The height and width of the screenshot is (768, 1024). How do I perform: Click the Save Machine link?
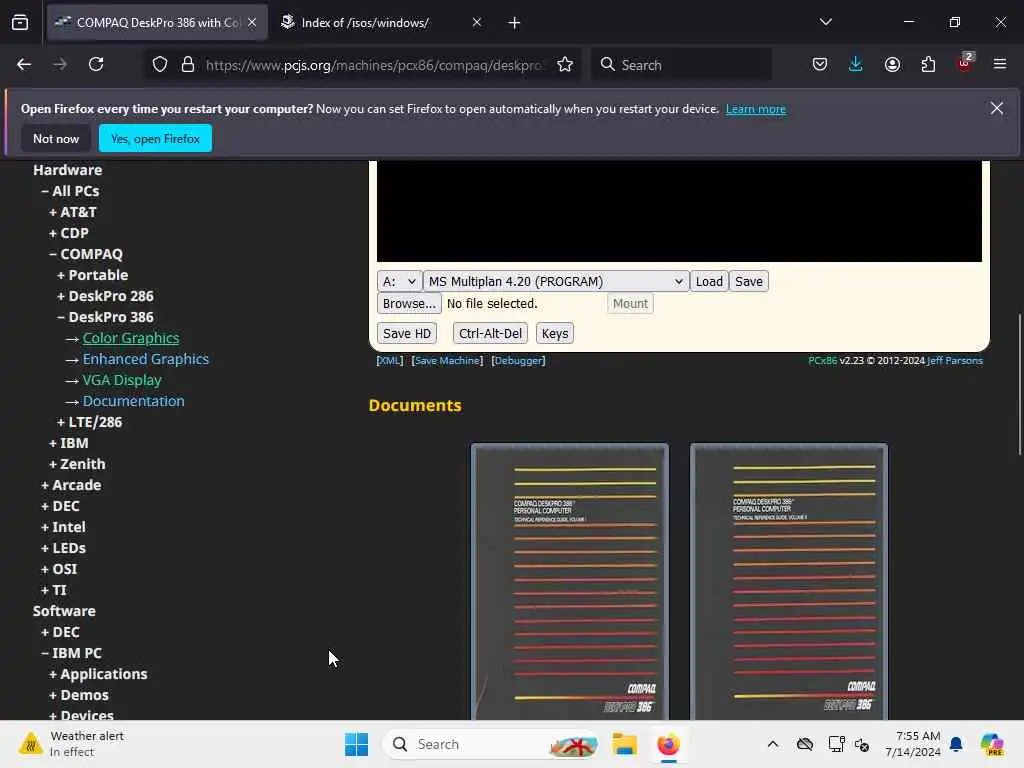click(447, 360)
